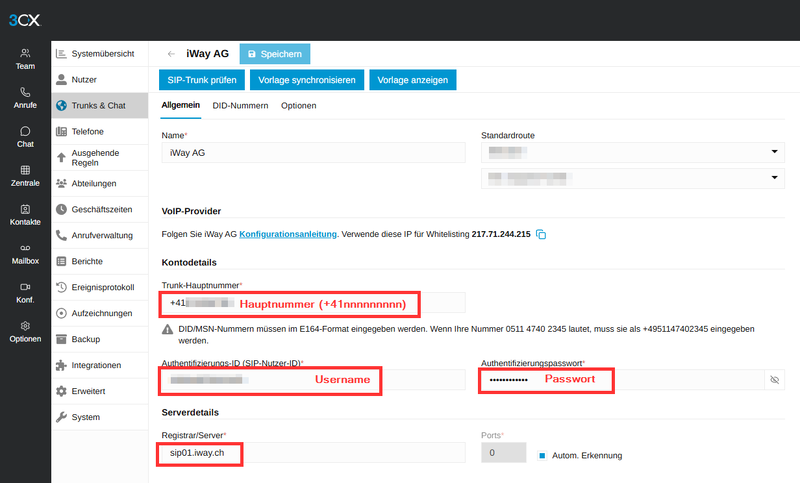Click the Trunk-Hauptnummer input field
Screen dimensions: 800x483
pos(313,303)
